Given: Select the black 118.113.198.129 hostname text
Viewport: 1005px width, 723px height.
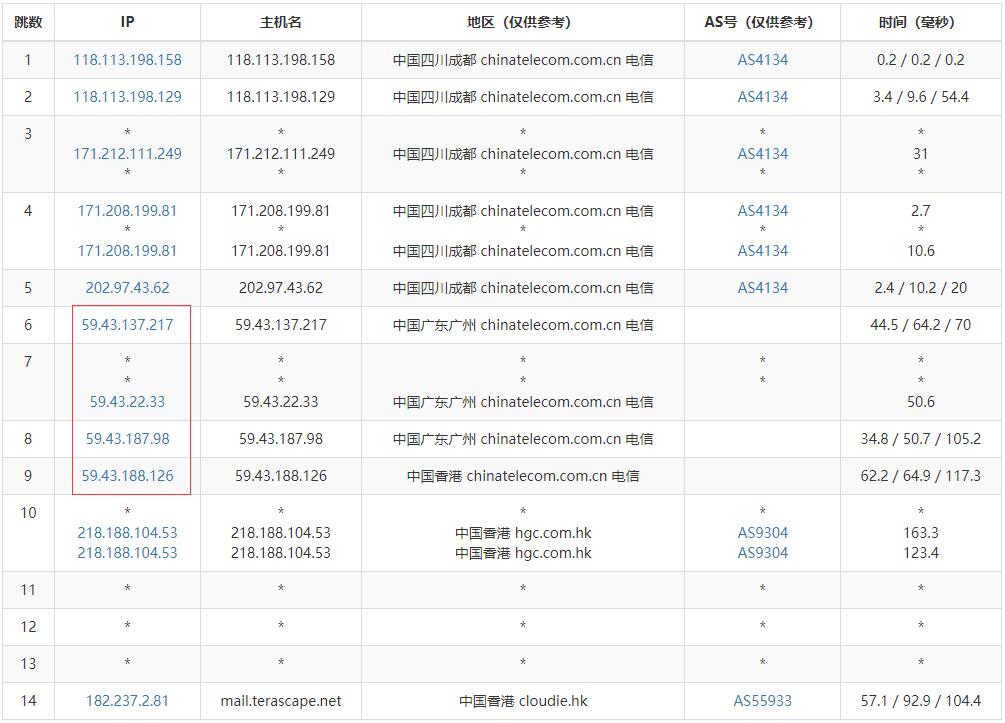Looking at the screenshot, I should click(x=281, y=97).
